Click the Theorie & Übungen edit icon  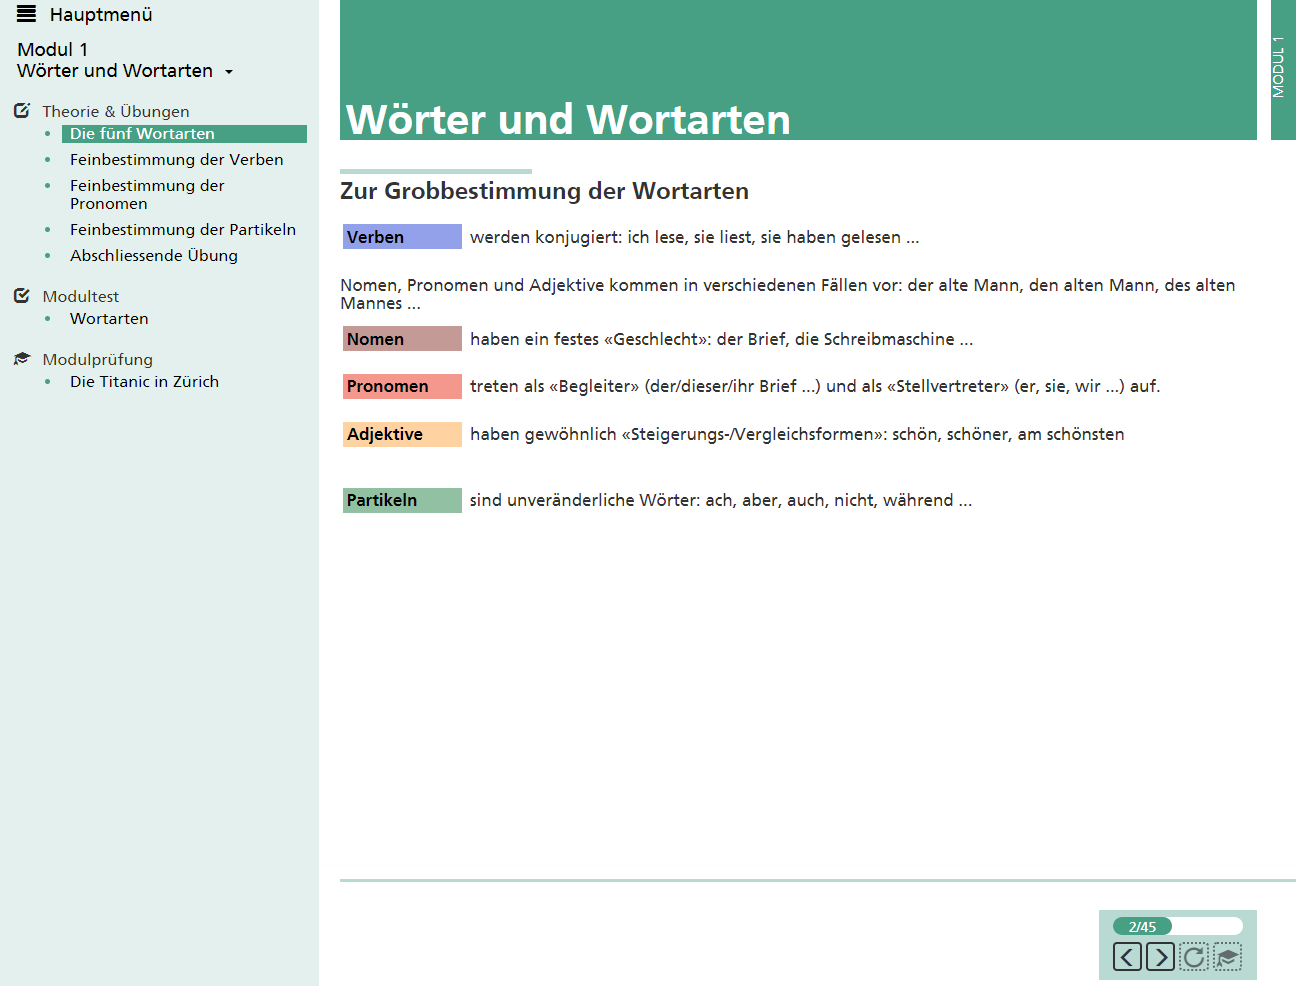(x=22, y=111)
